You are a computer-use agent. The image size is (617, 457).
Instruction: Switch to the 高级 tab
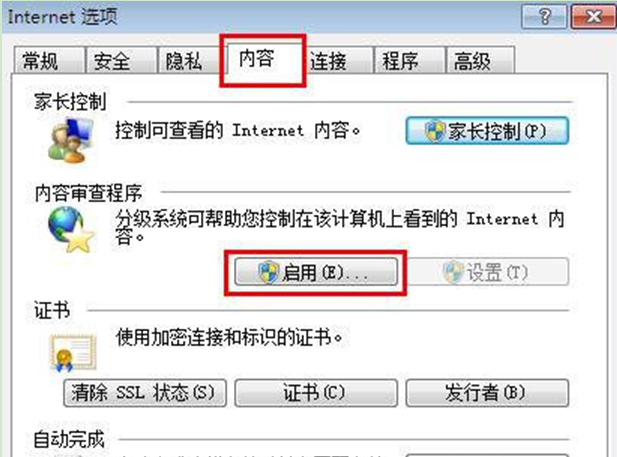point(480,60)
